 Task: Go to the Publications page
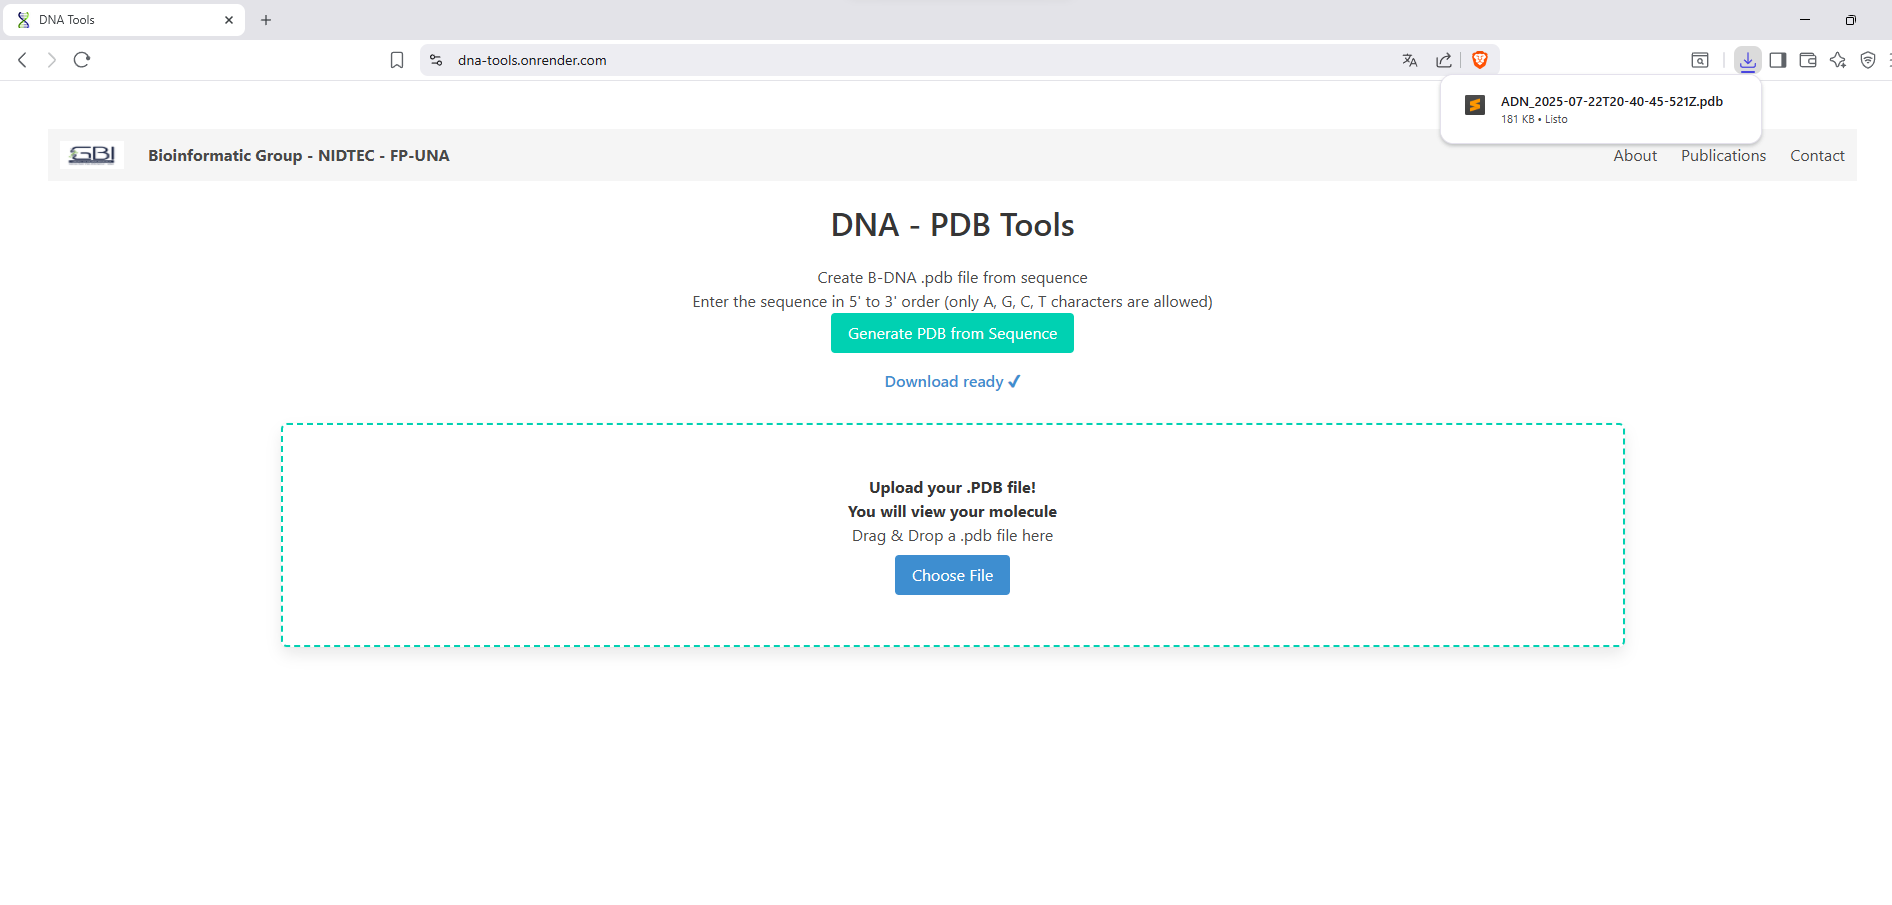1723,156
